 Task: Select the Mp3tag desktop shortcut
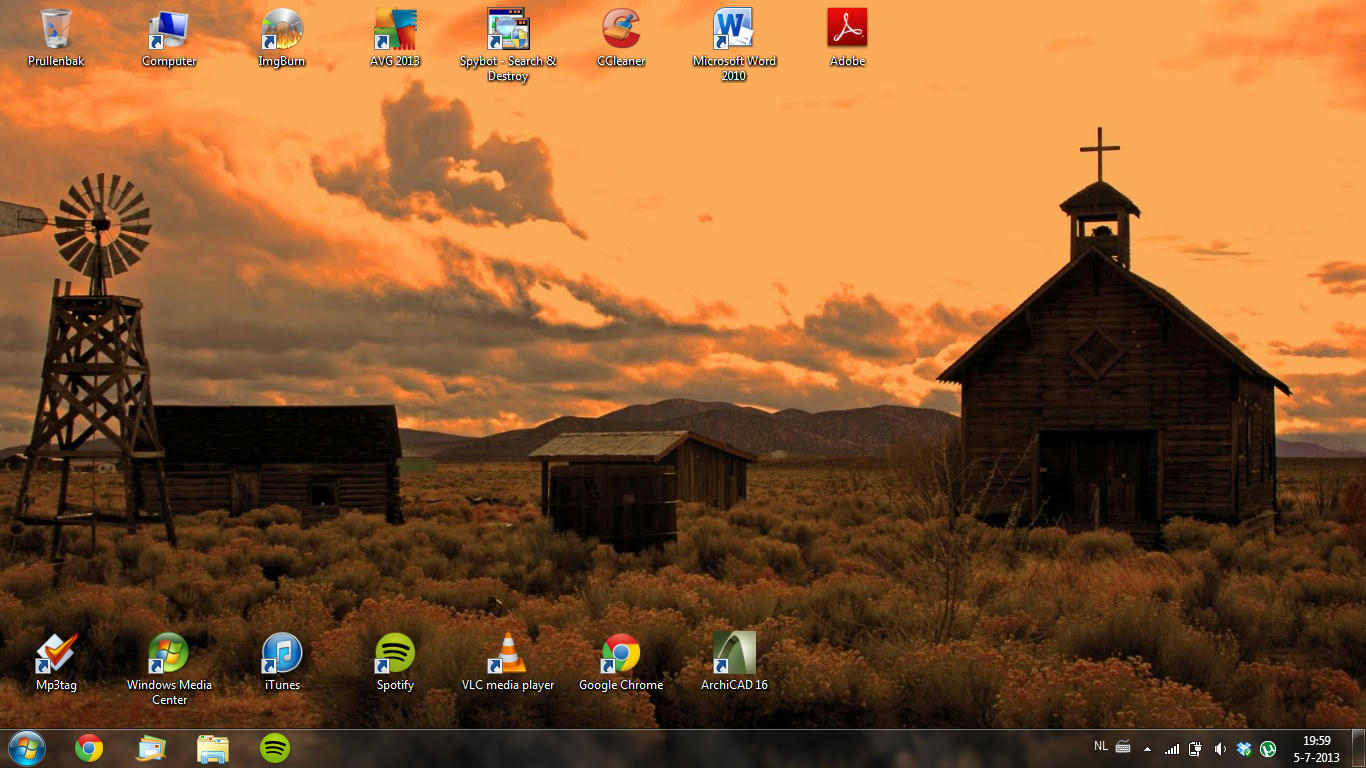[56, 654]
